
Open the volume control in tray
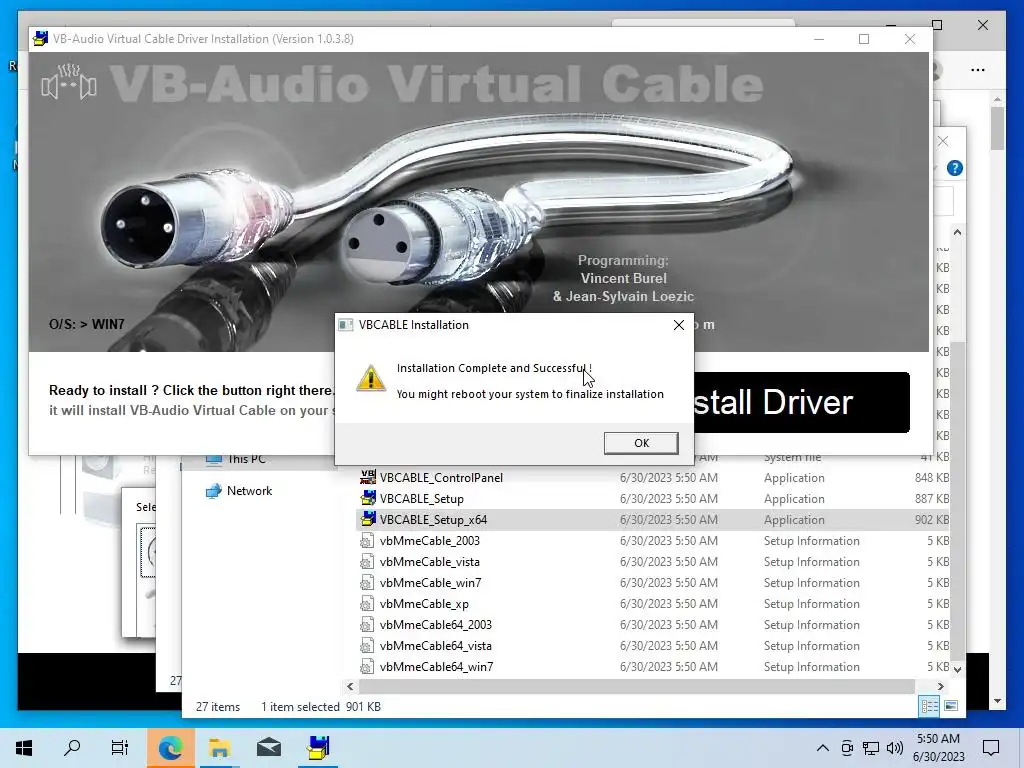click(895, 748)
